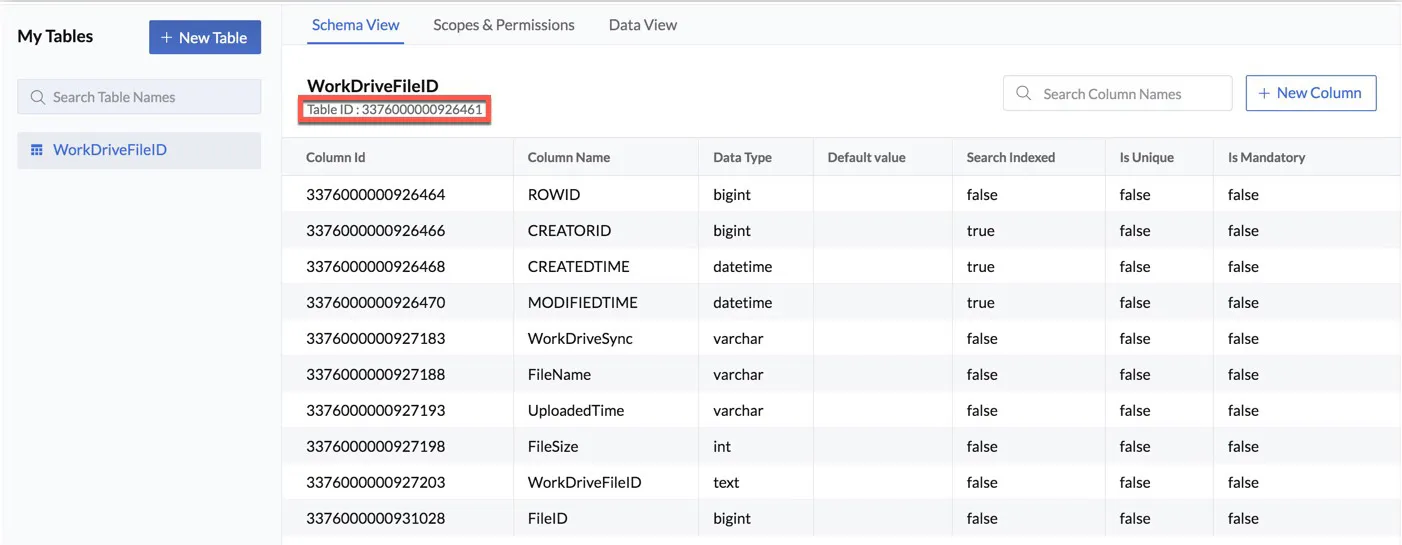Switch to the Schema View tab
The image size is (1402, 545).
pyautogui.click(x=355, y=25)
